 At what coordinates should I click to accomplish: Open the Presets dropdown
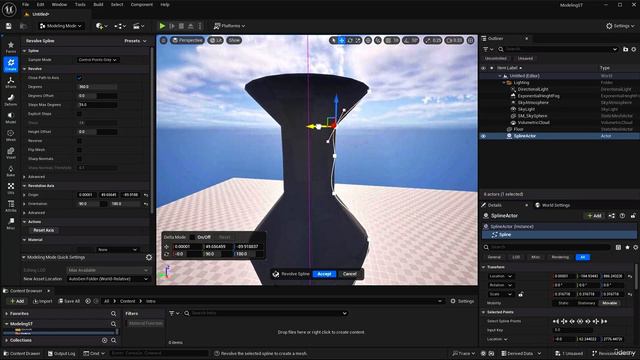(135, 41)
